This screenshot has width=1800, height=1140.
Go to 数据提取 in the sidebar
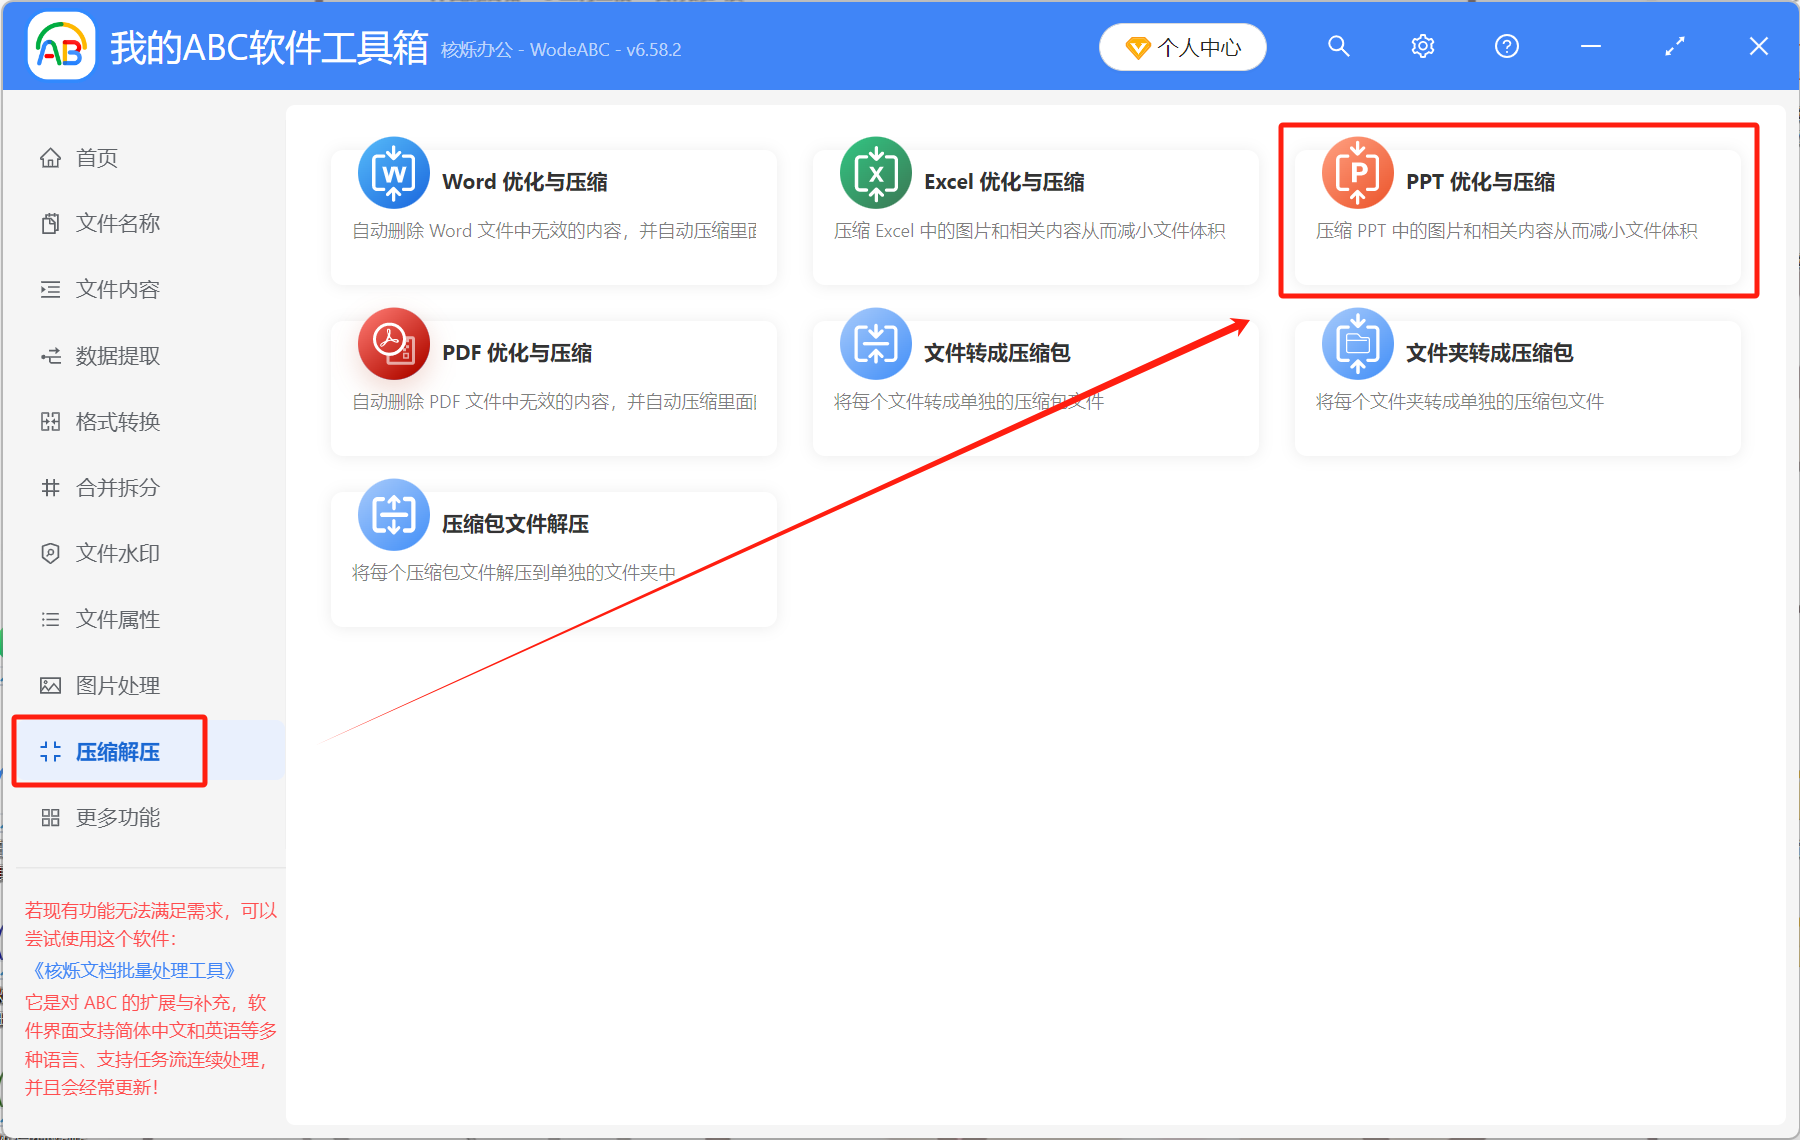[116, 355]
